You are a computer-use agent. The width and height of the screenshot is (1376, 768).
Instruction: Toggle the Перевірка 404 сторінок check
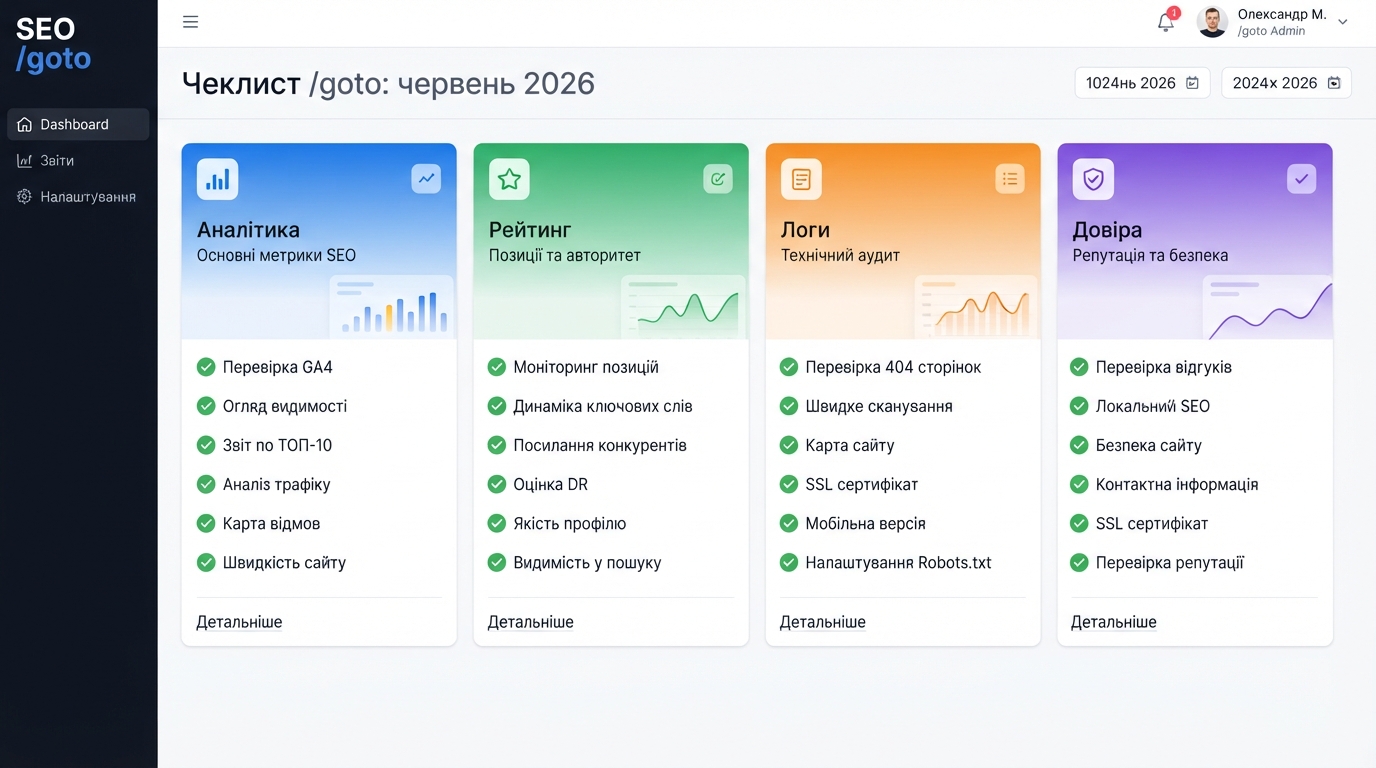pyautogui.click(x=789, y=367)
